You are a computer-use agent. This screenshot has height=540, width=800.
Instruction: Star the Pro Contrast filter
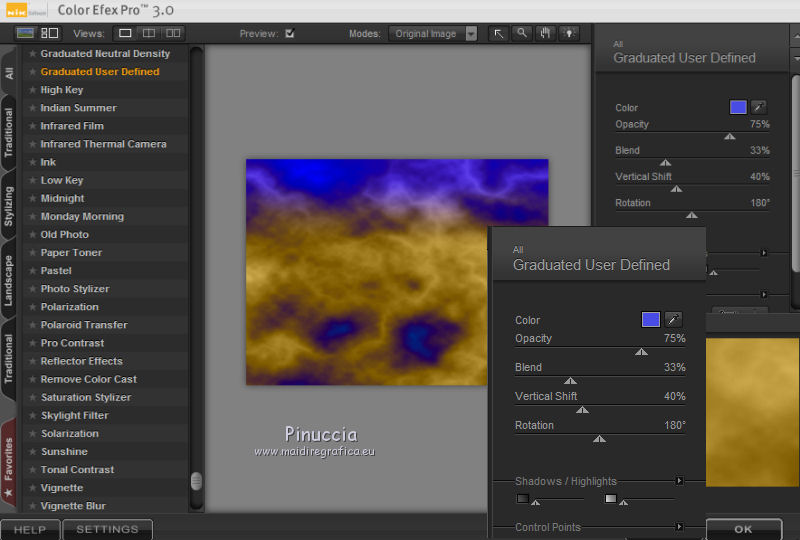pos(32,343)
